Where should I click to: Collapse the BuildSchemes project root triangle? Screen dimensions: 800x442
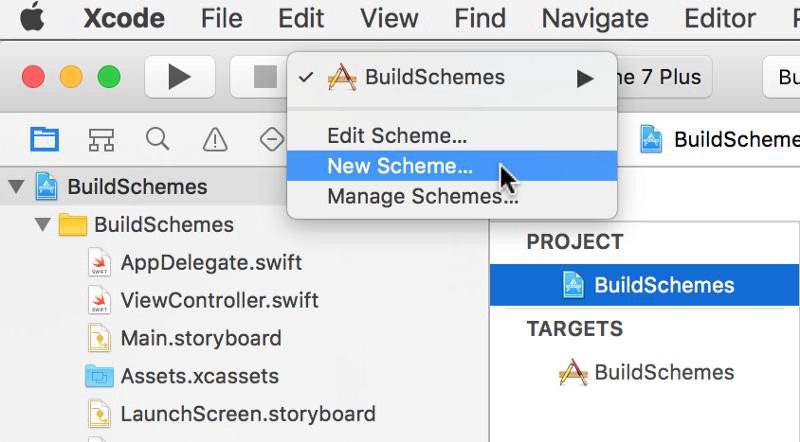pyautogui.click(x=16, y=187)
